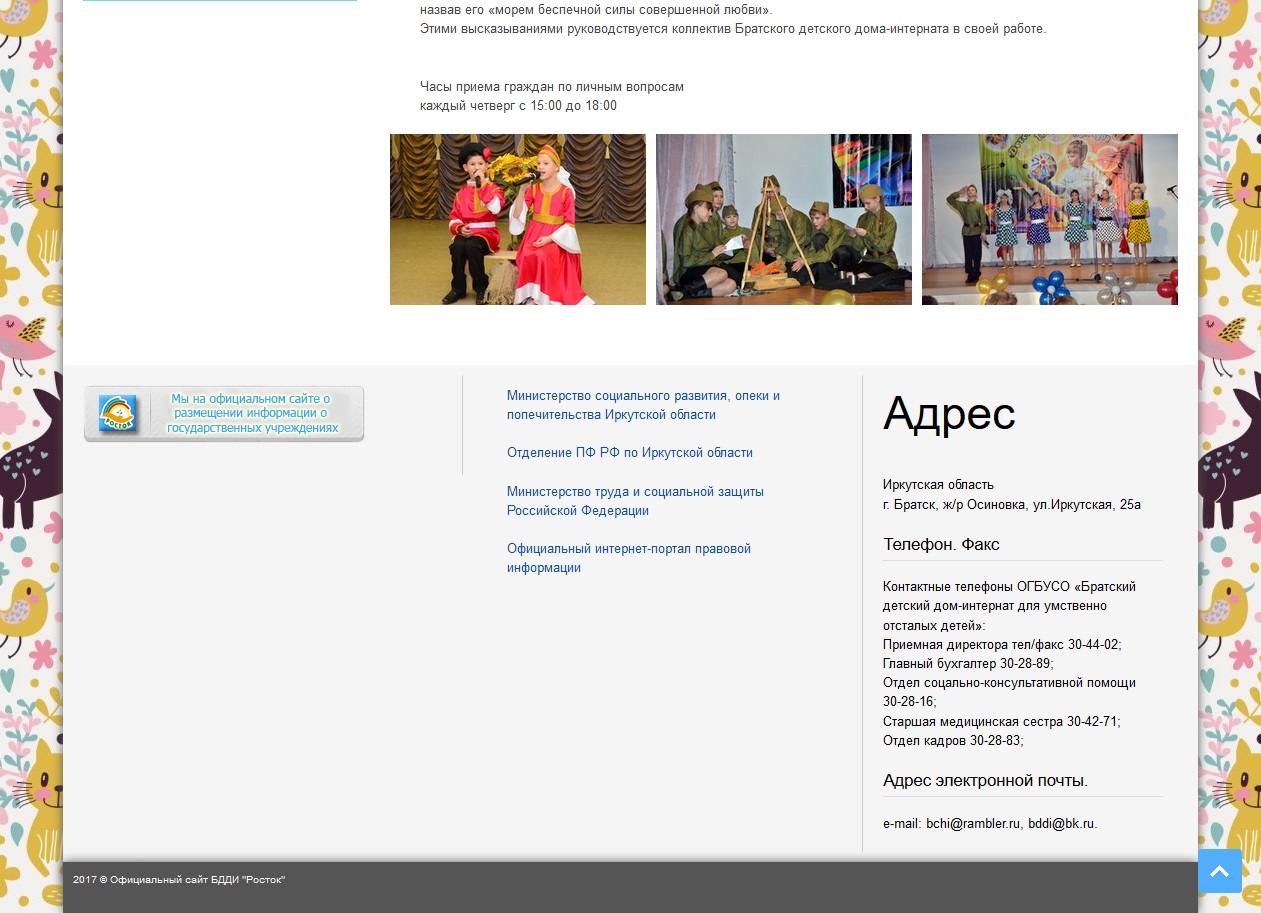This screenshot has height=913, width=1261.
Task: Click the scroll-to-top arrow button
Action: tap(1219, 871)
